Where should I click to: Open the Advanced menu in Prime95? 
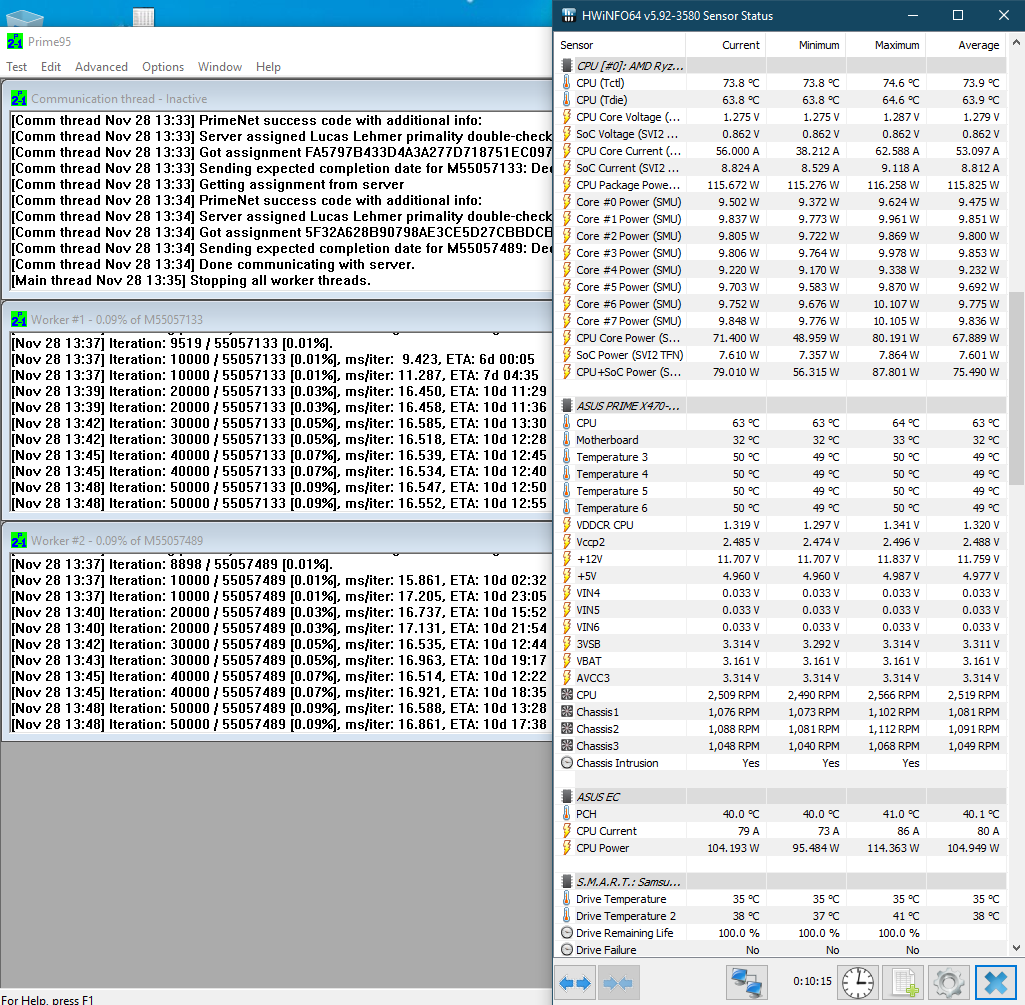101,67
